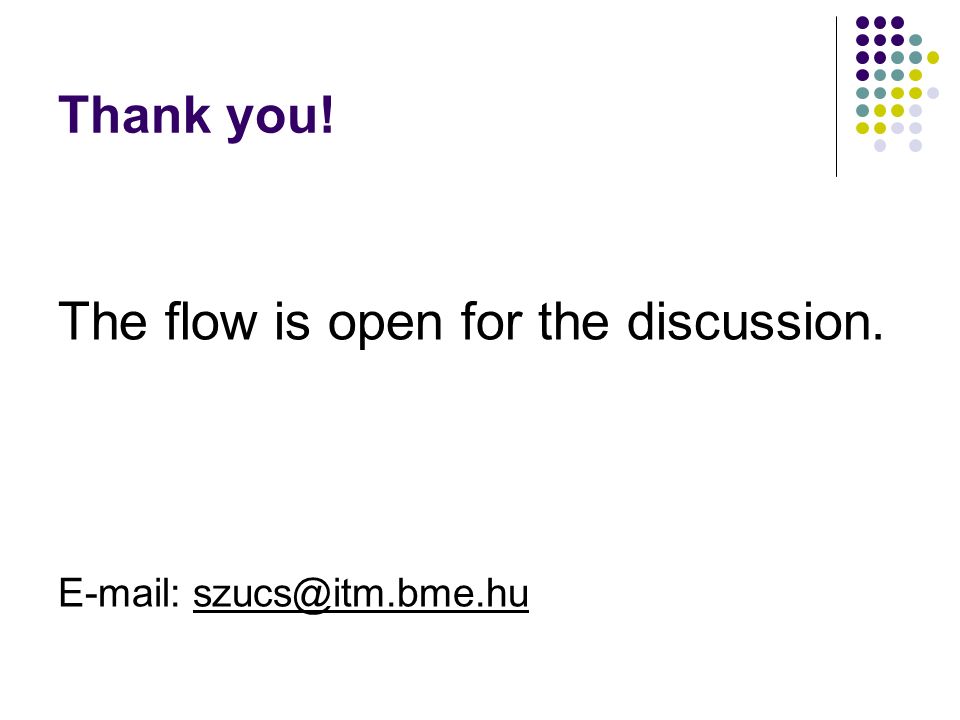This screenshot has width=960, height=720.
Task: Click the word "The" starting the sentence
Action: pos(103,321)
